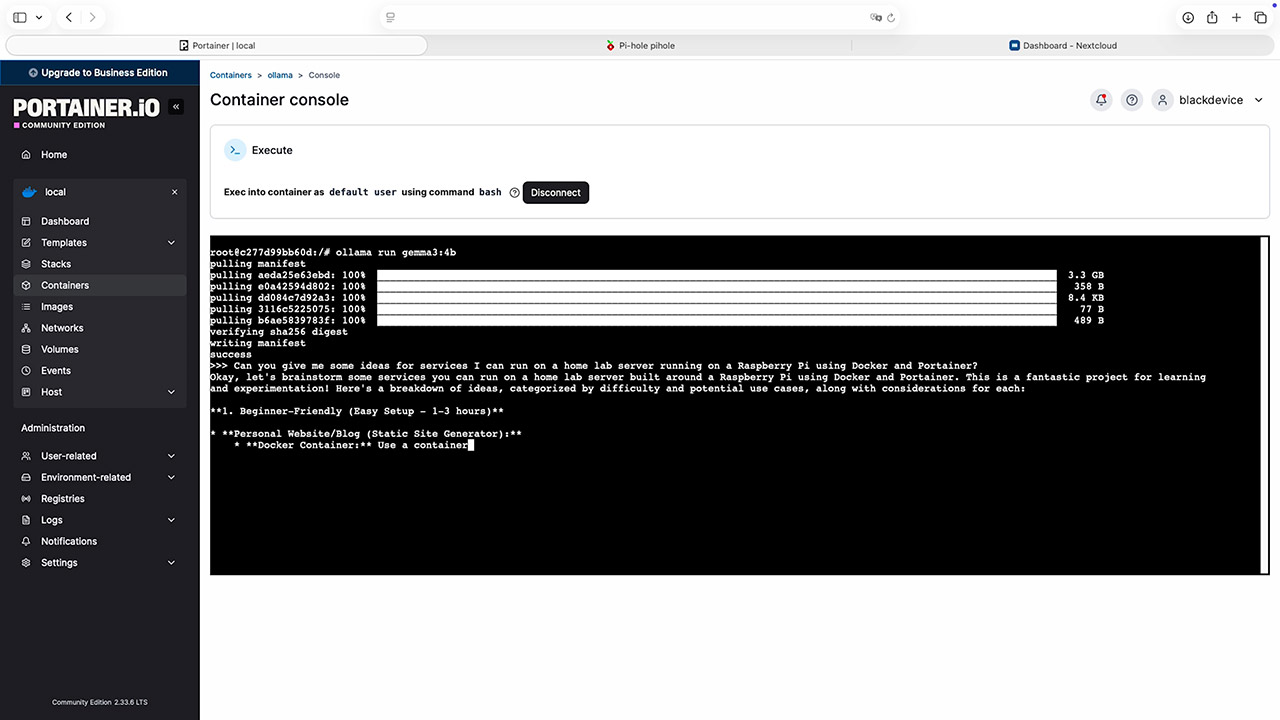Expand the Host submenu chevron
This screenshot has width=1280, height=720.
(x=171, y=391)
